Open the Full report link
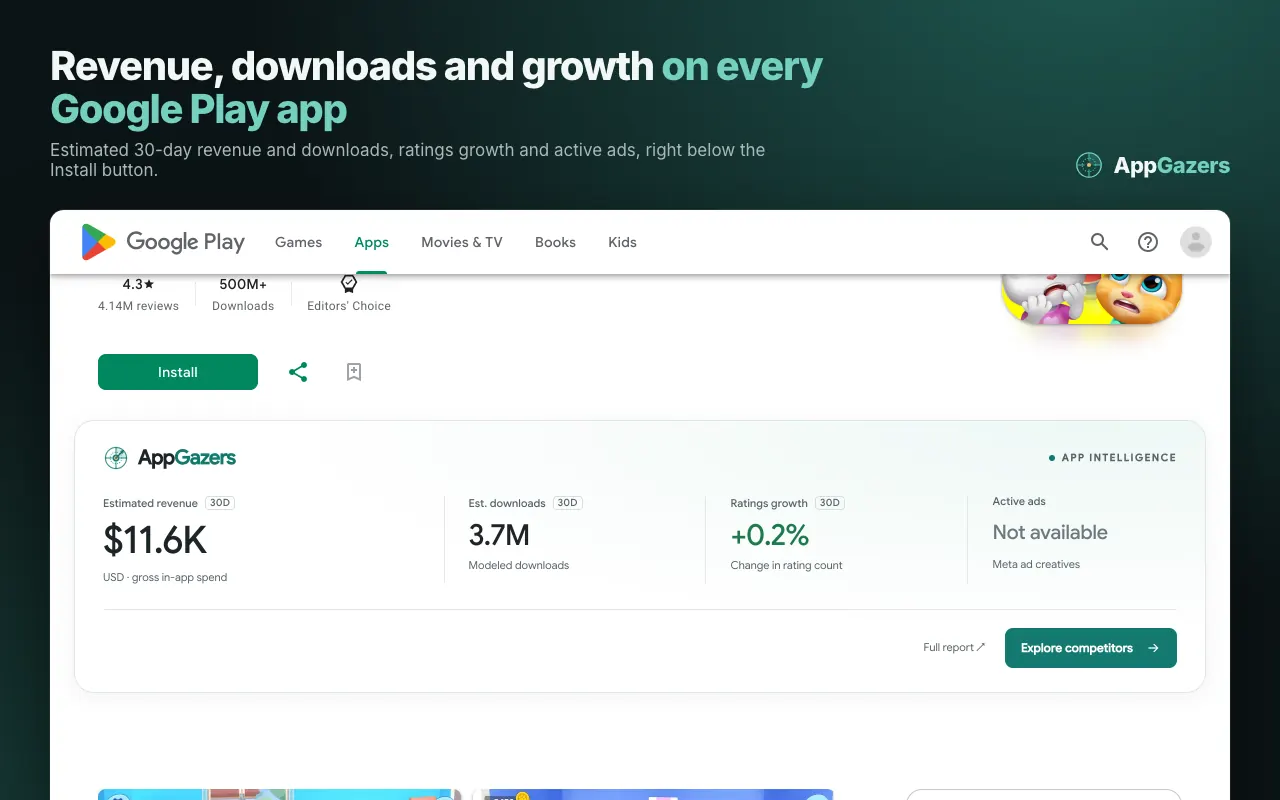Viewport: 1280px width, 800px height. [x=954, y=648]
